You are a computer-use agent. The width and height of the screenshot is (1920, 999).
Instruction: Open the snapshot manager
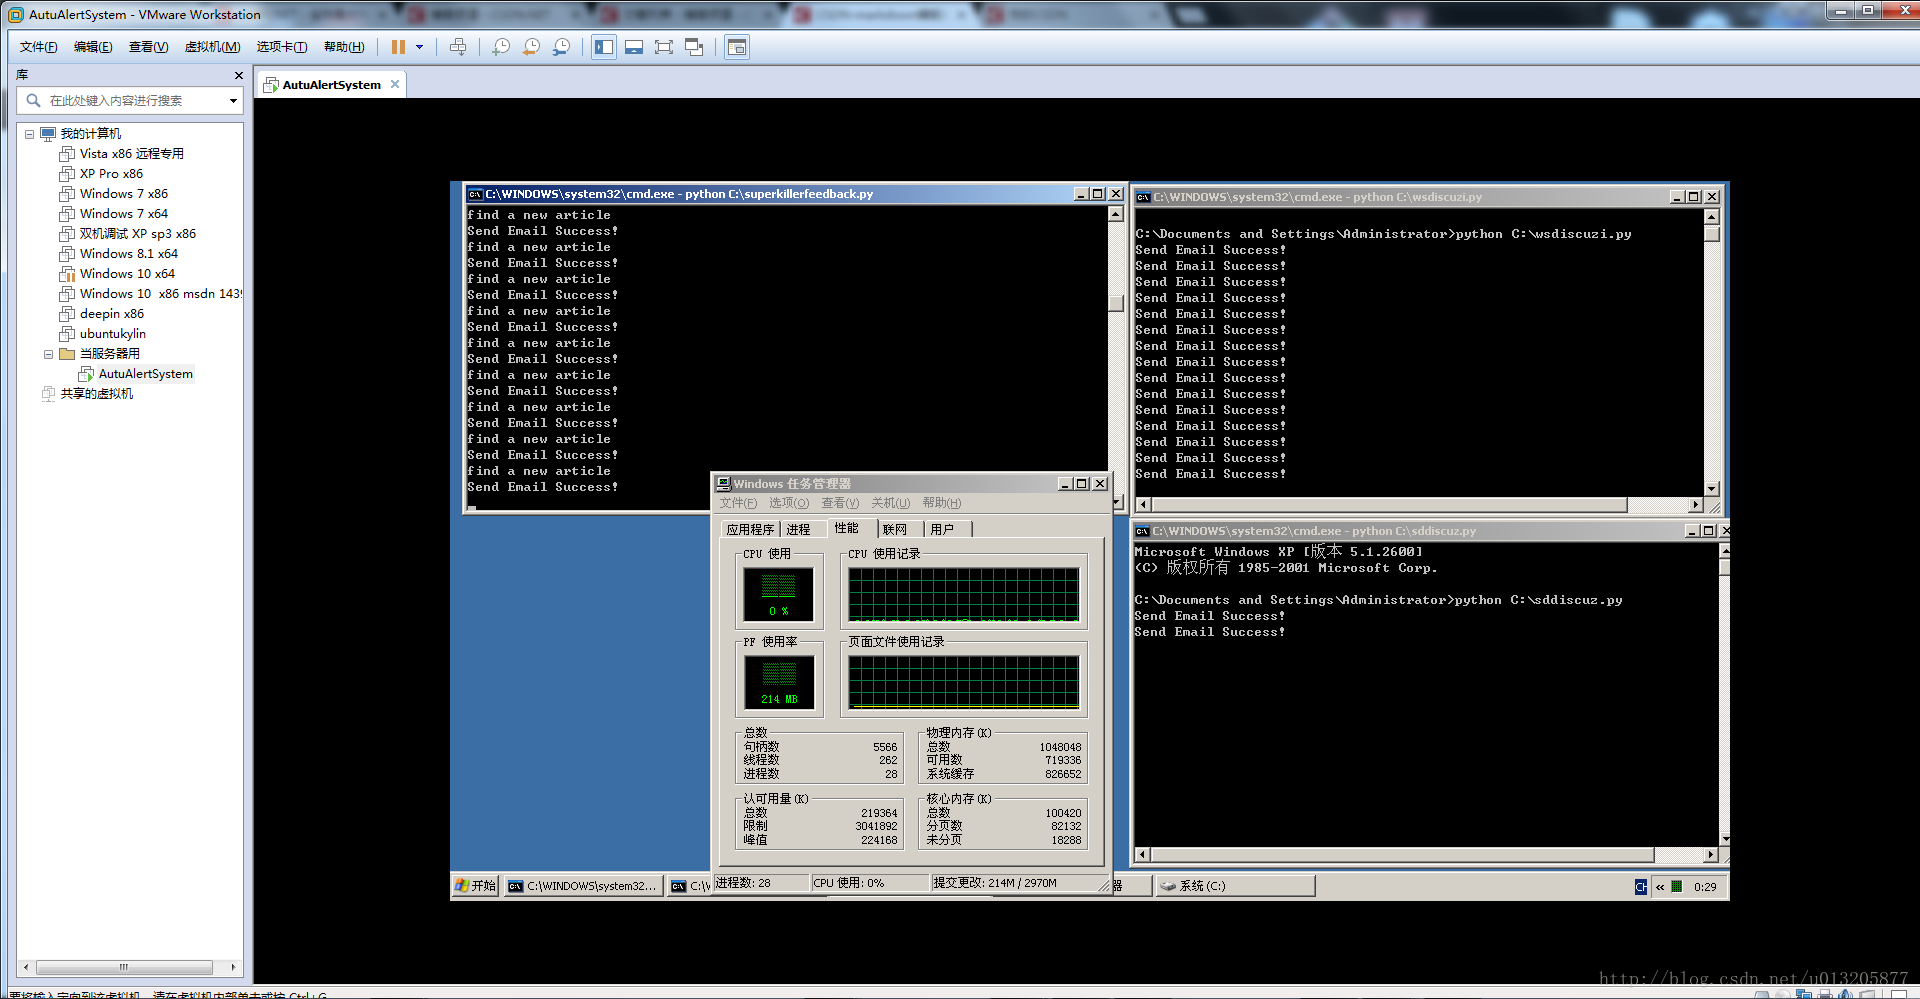[561, 47]
